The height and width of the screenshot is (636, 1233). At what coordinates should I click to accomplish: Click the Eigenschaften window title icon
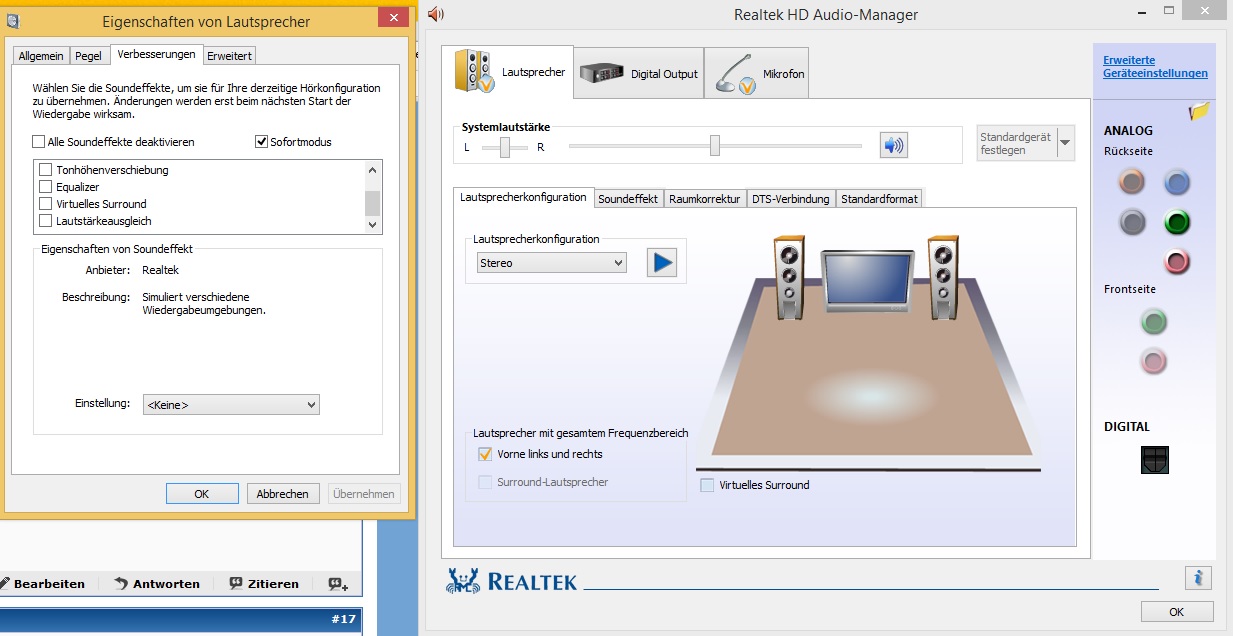13,20
